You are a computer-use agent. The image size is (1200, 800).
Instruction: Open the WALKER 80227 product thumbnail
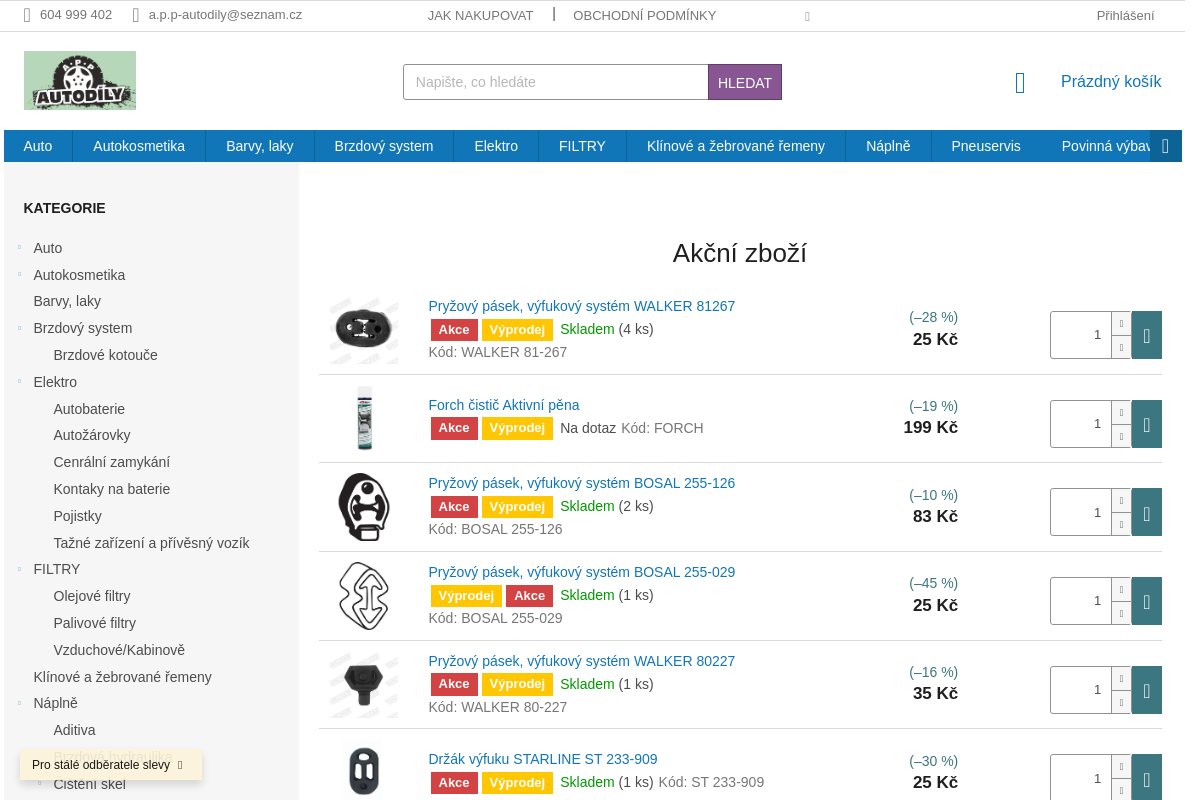click(364, 685)
